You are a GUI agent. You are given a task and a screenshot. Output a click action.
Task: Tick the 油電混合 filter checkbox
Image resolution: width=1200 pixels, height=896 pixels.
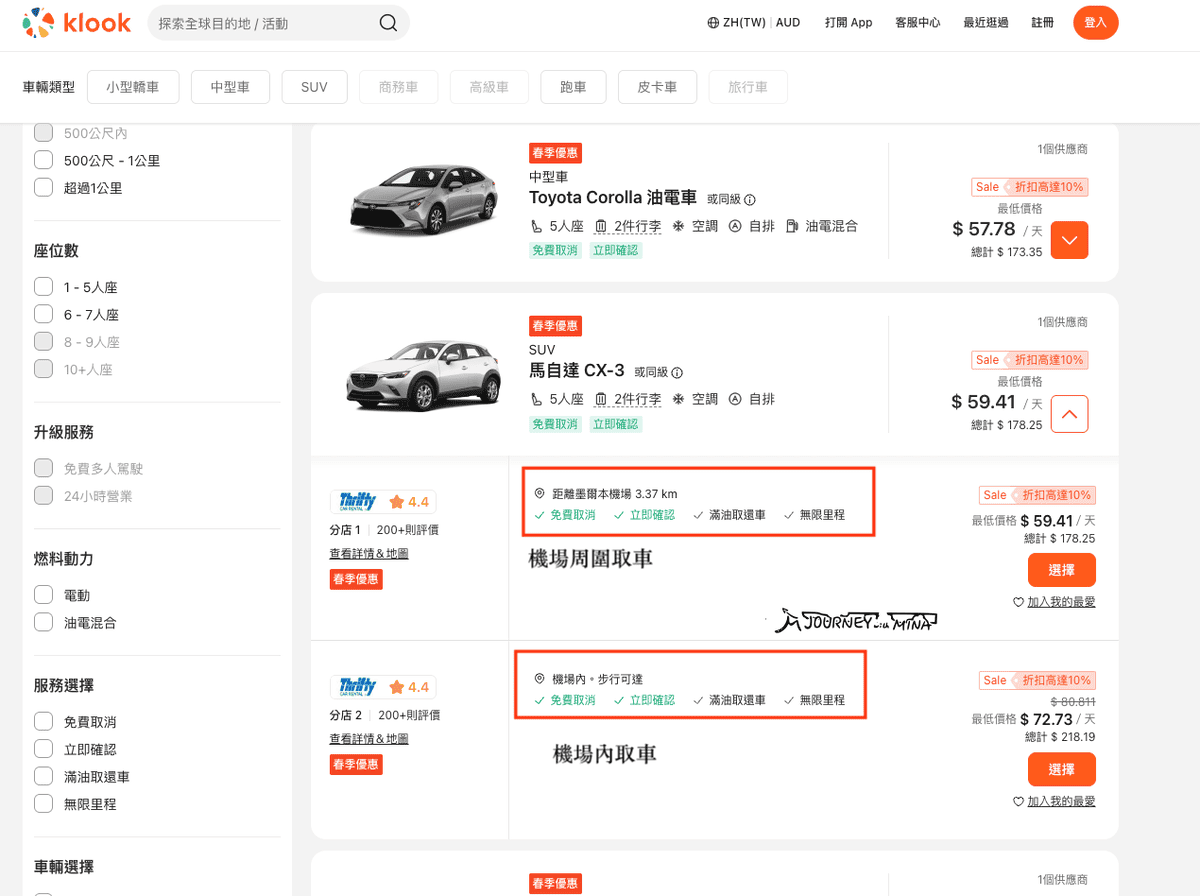tap(43, 622)
